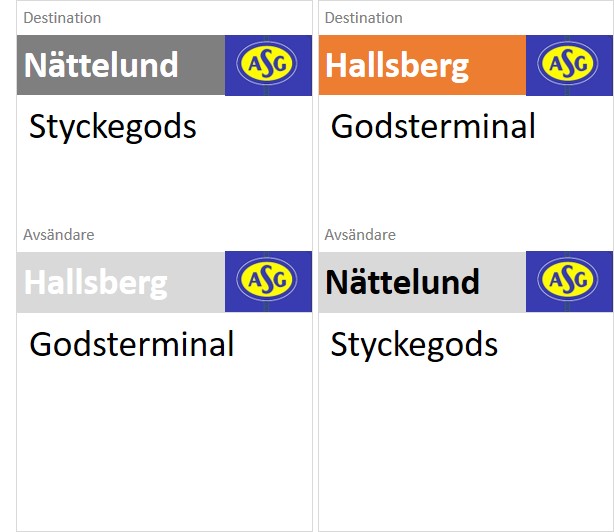This screenshot has width=614, height=532.
Task: Click ASG logo beside black Nättelund sender
Action: [568, 280]
